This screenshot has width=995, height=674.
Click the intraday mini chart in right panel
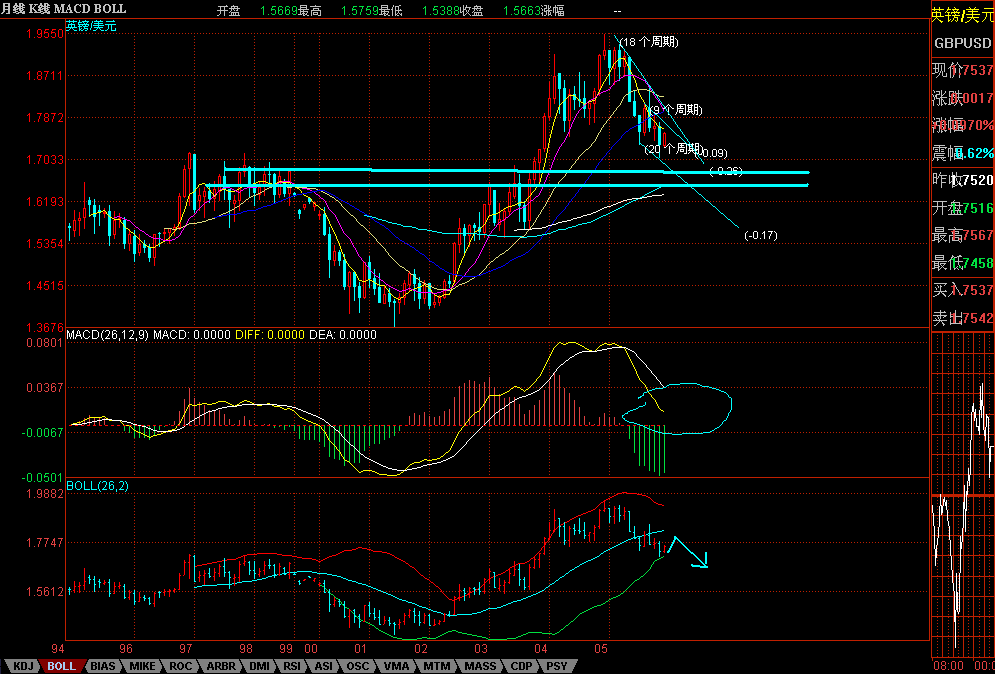(963, 495)
